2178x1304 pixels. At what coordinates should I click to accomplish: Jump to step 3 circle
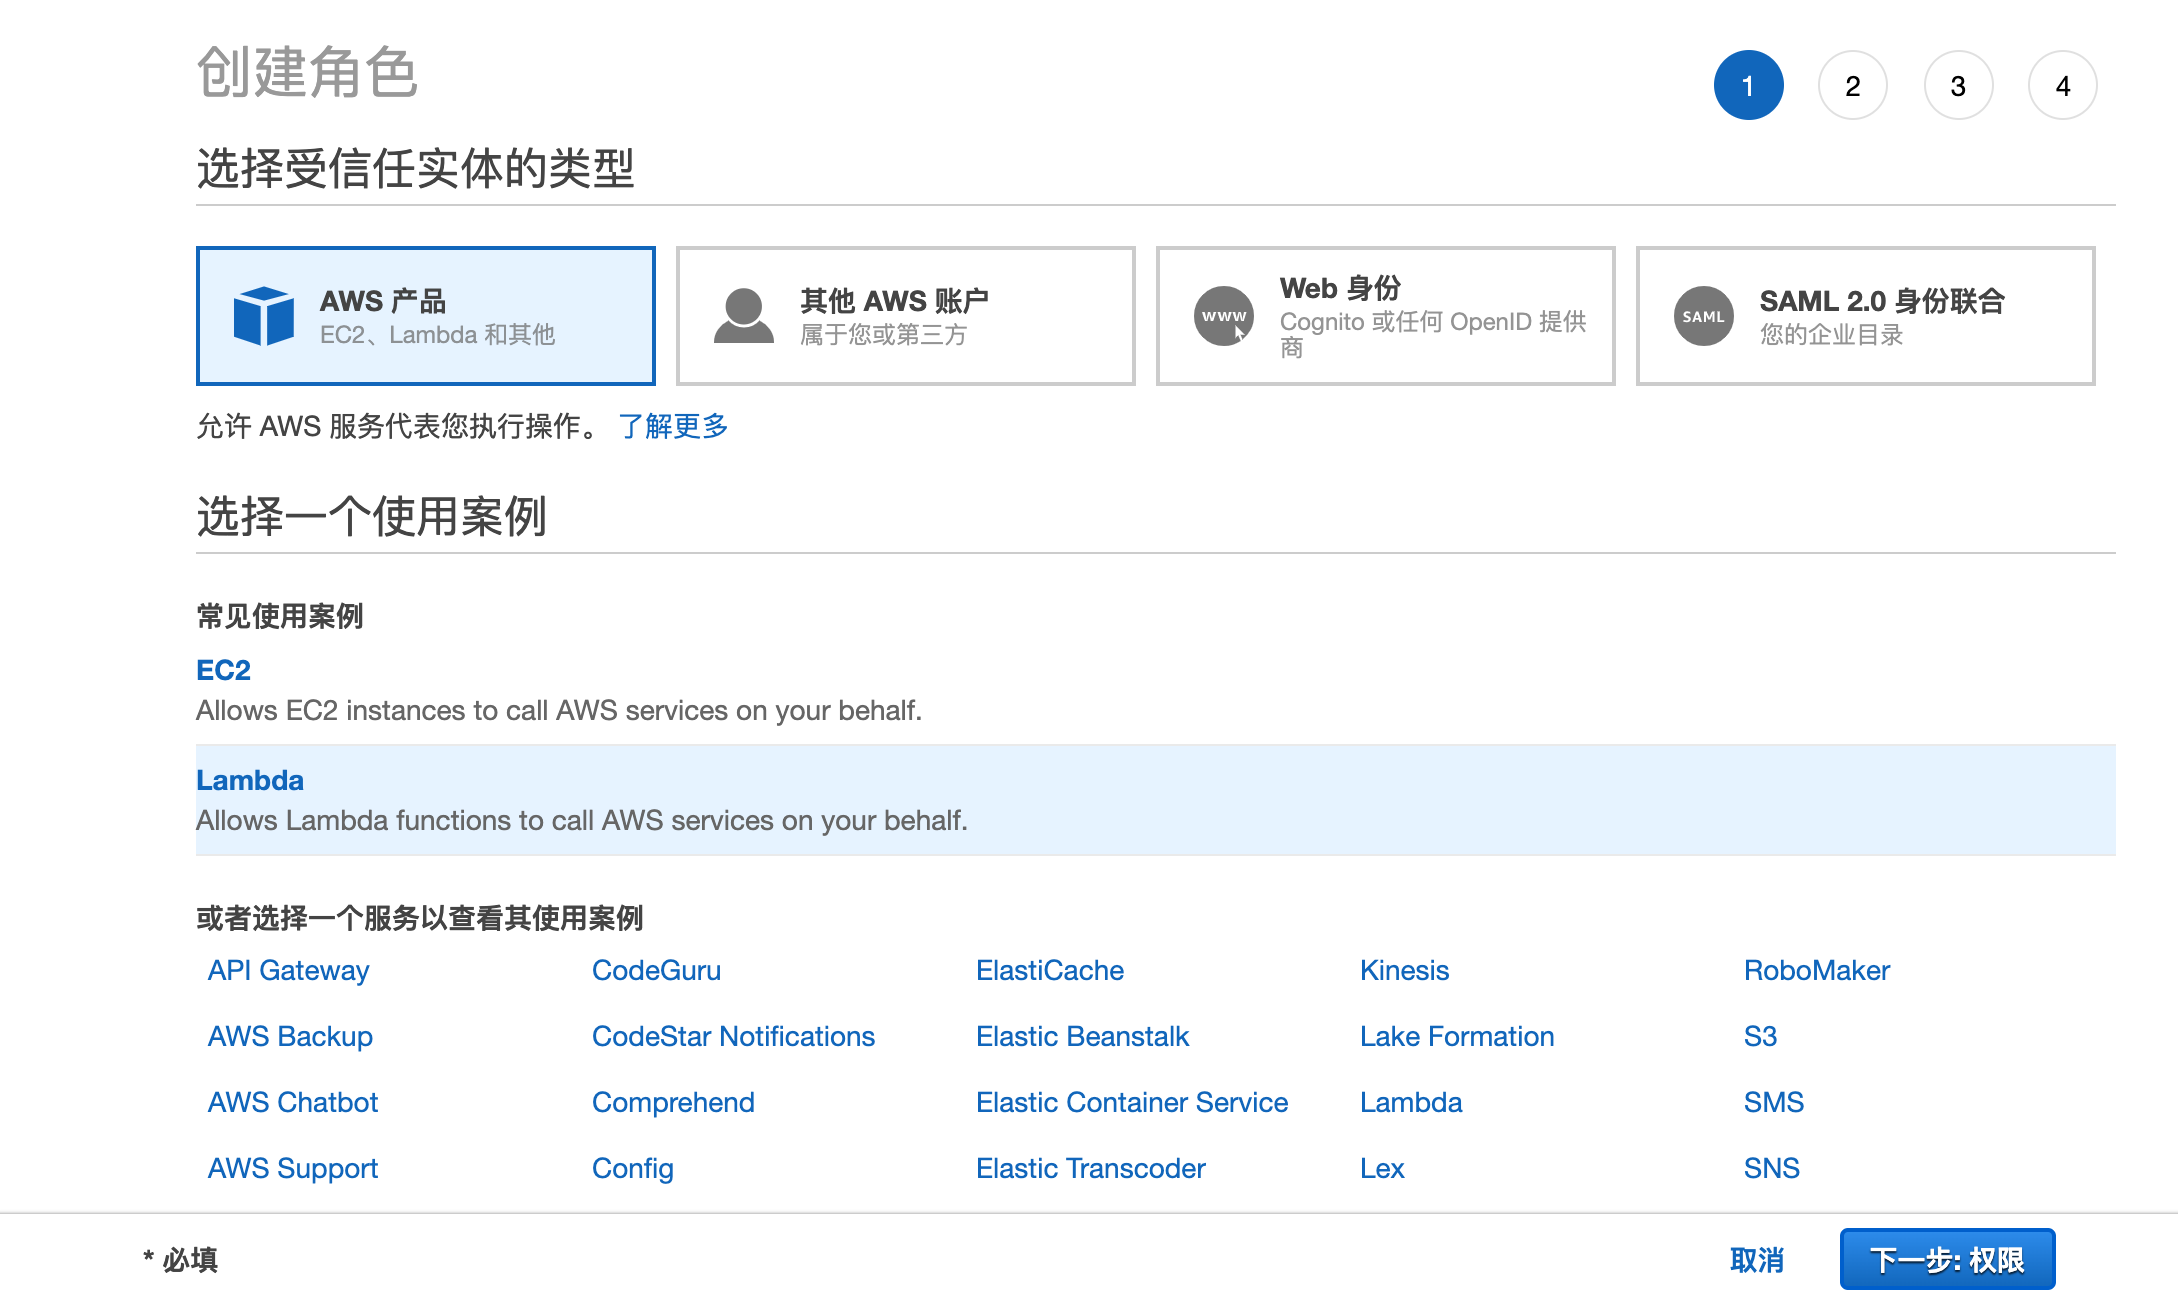pos(1957,86)
